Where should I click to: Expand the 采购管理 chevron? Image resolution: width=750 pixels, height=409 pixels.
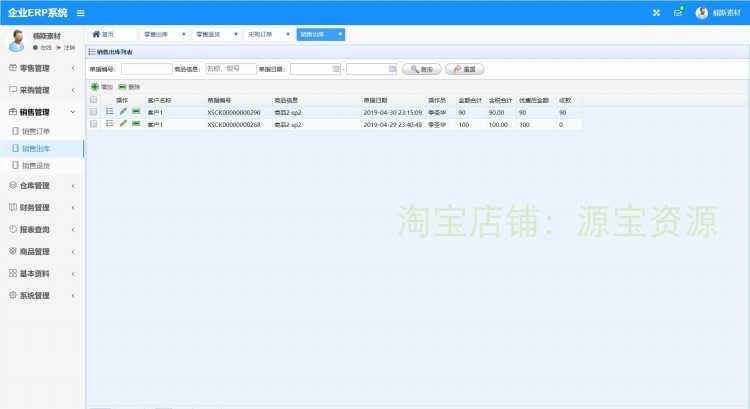(x=73, y=90)
